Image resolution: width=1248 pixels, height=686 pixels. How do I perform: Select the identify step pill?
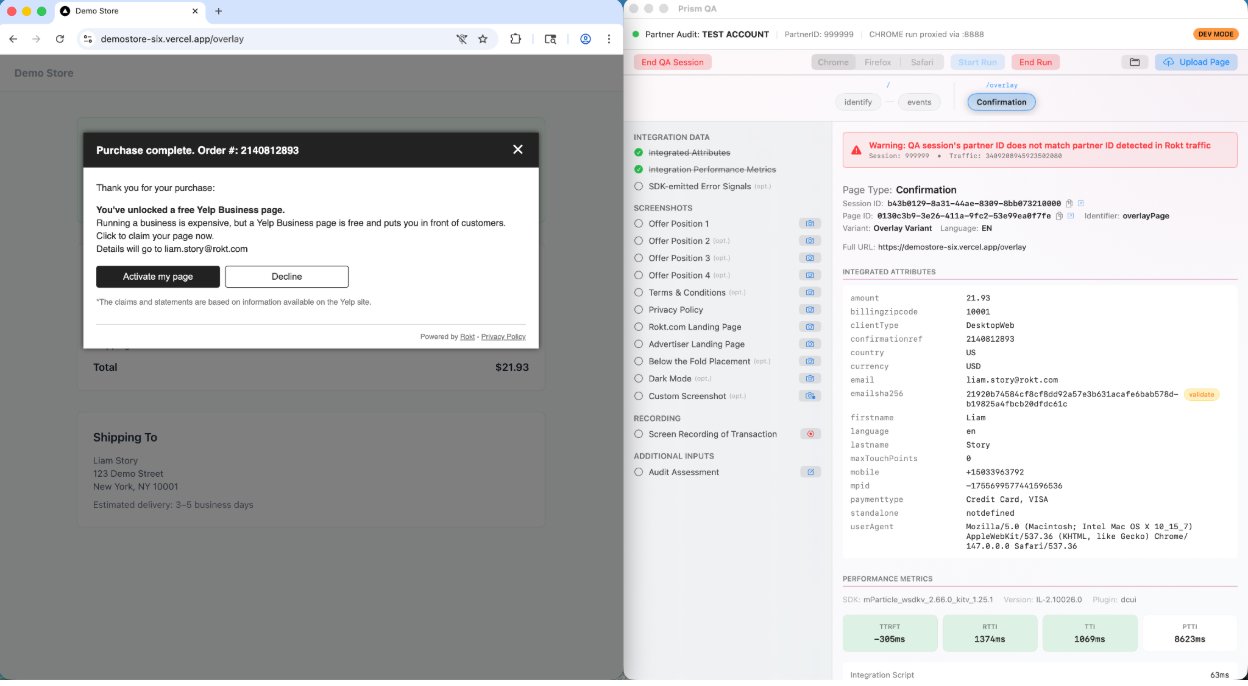tap(858, 102)
